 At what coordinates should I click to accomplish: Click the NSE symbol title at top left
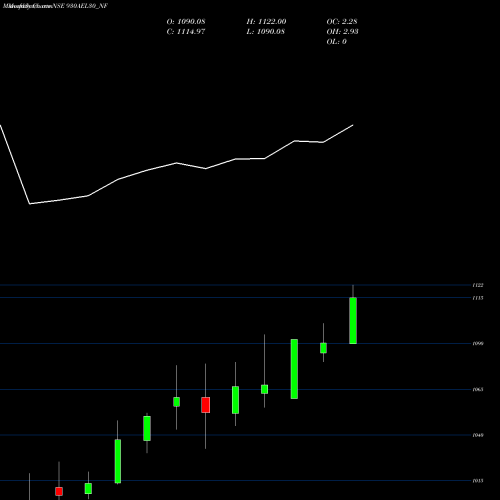(54, 6)
